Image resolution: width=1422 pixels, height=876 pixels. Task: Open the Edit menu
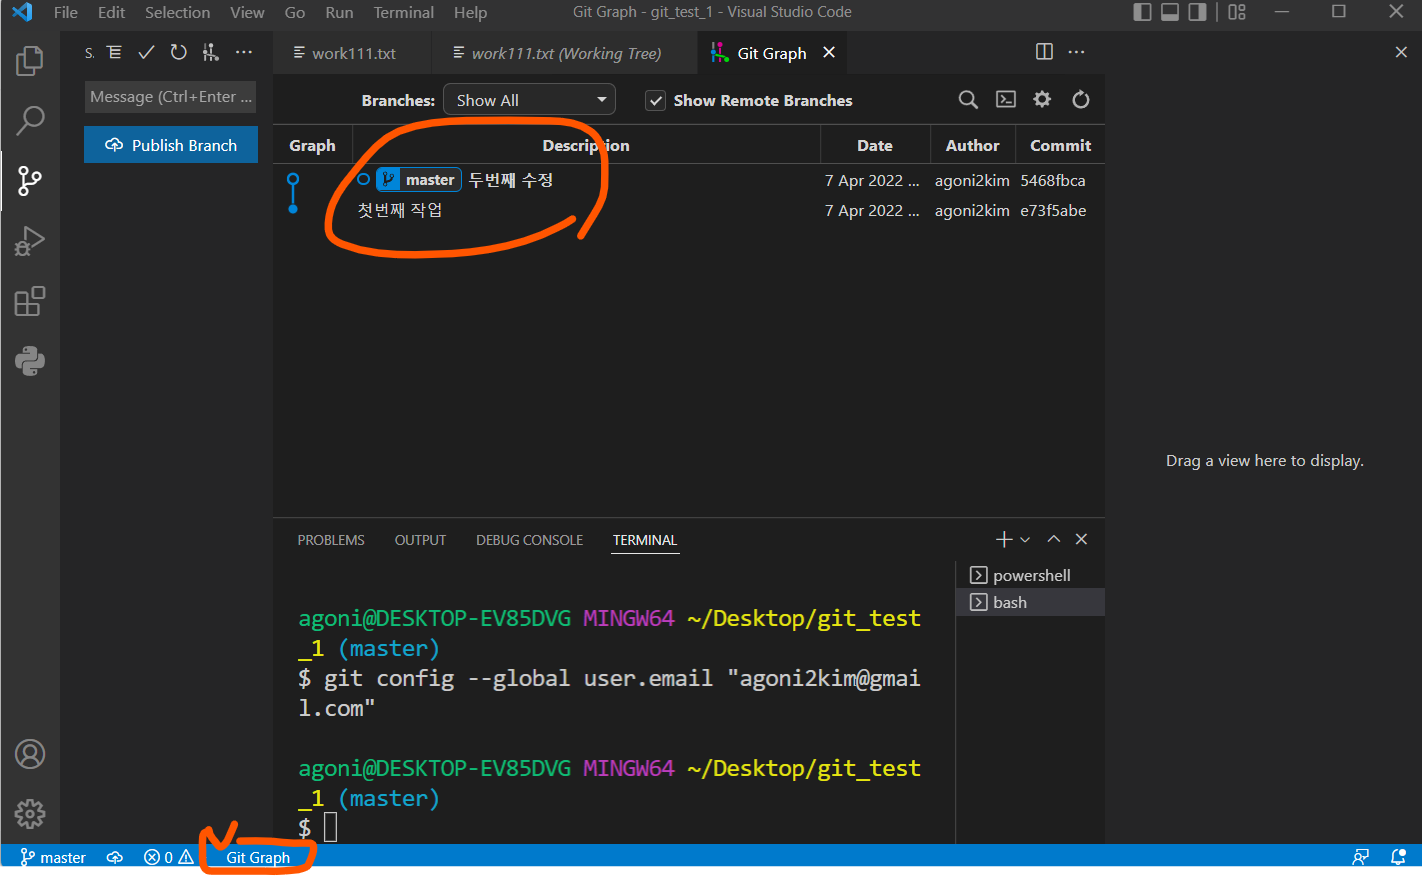(111, 12)
